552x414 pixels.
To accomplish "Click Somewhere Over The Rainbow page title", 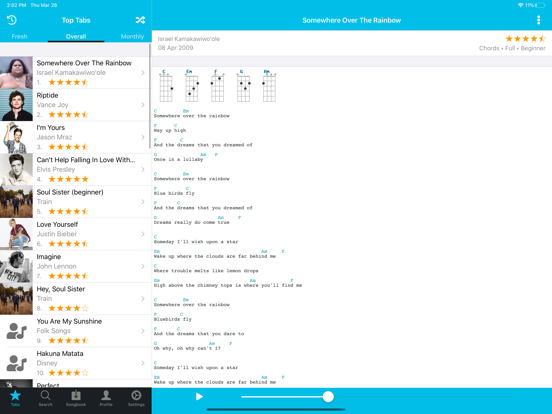I will (352, 20).
